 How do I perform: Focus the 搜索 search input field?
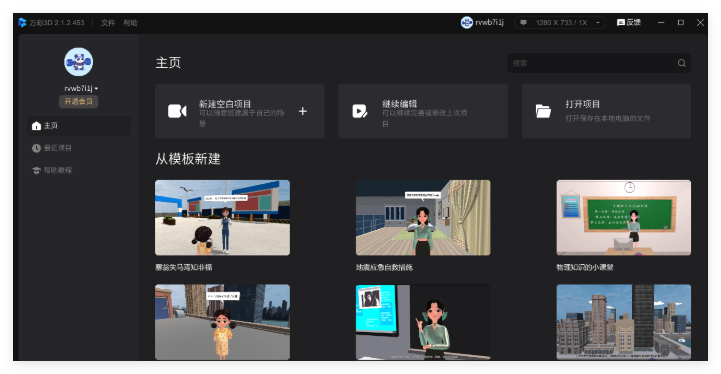pos(599,63)
